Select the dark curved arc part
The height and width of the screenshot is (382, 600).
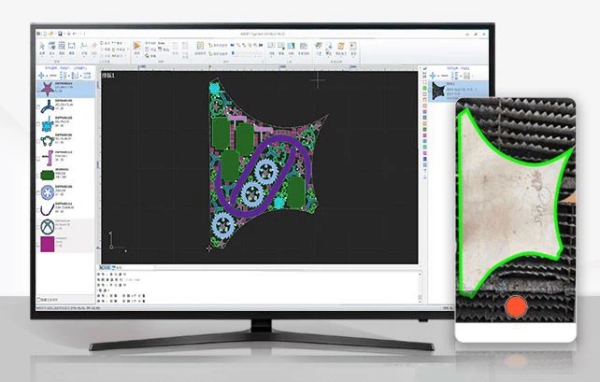point(47,210)
